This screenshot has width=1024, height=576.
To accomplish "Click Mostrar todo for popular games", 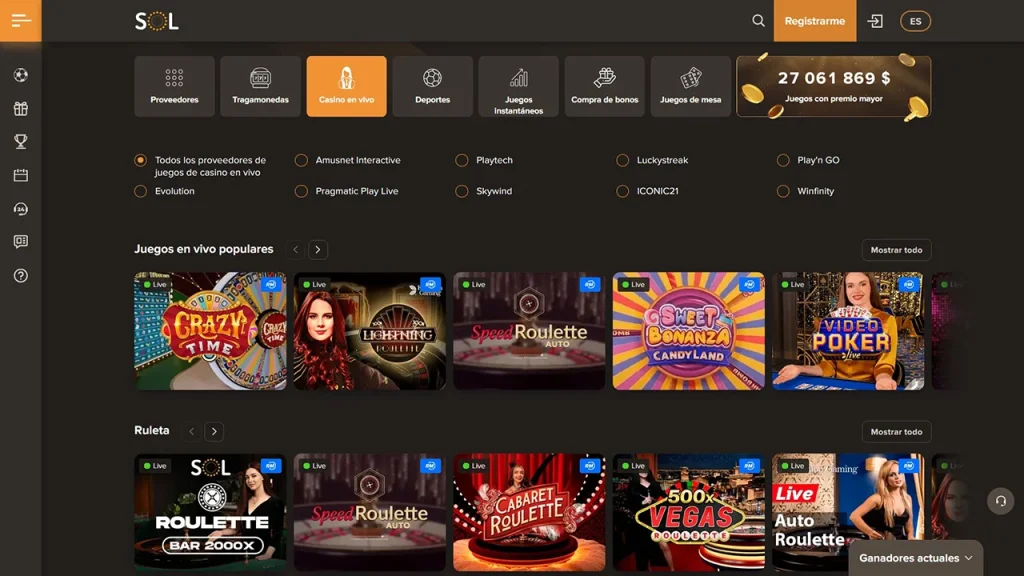I will pyautogui.click(x=897, y=249).
